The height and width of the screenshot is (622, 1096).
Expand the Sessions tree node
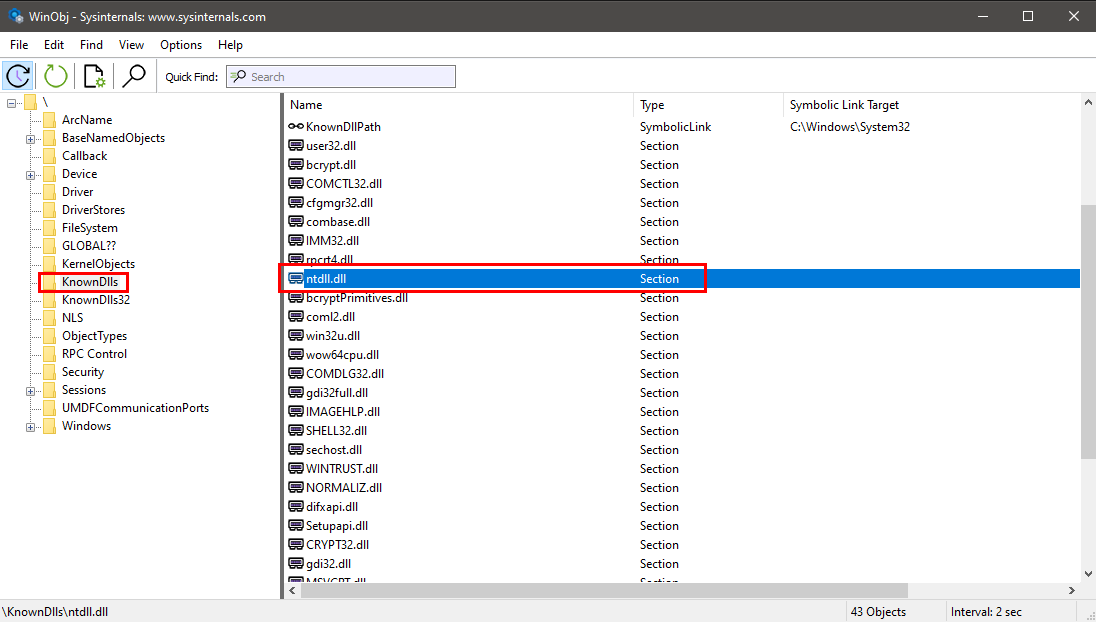[x=30, y=391]
